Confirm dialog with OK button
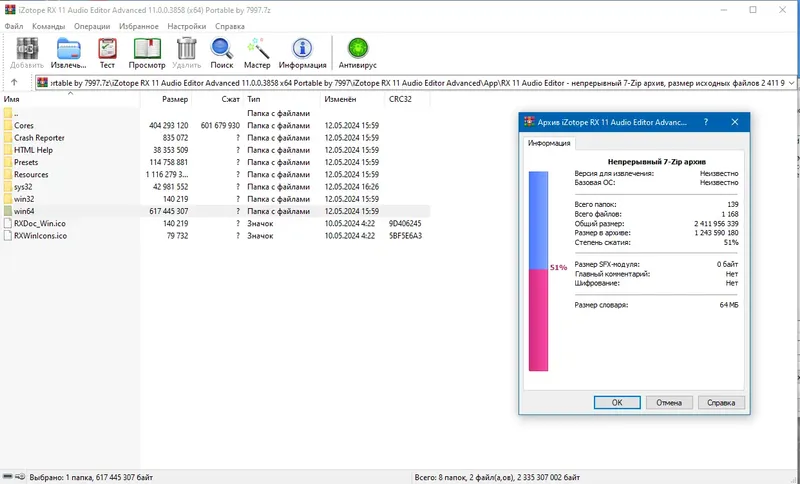 (617, 402)
